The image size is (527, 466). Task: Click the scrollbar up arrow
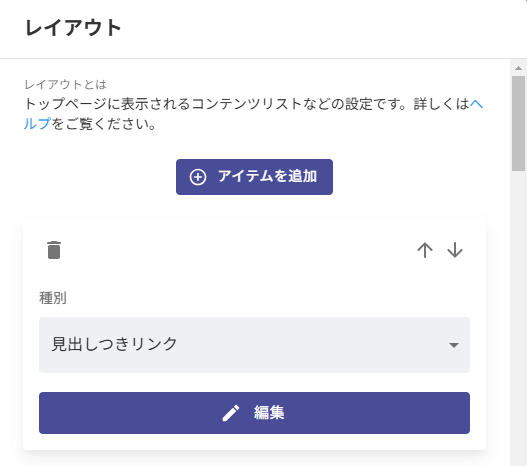pyautogui.click(x=518, y=68)
